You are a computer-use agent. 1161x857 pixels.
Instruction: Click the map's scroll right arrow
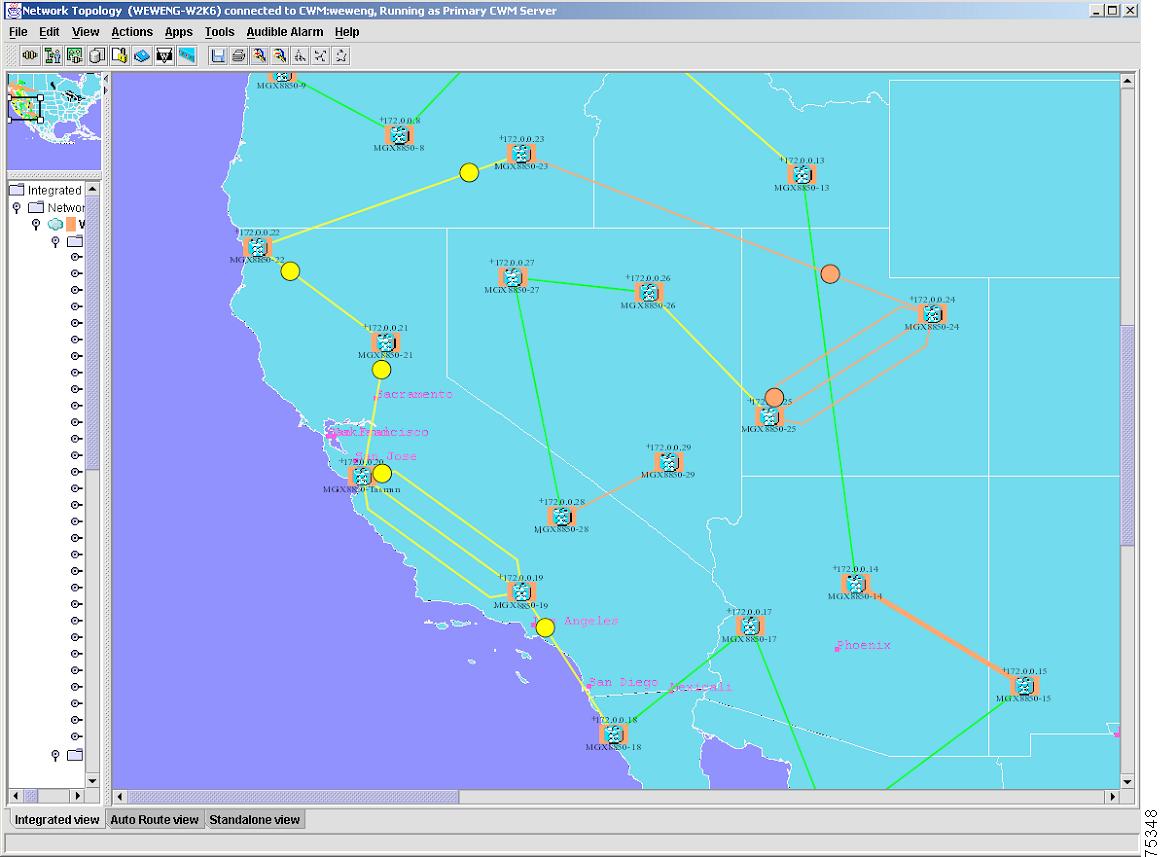coord(1112,796)
